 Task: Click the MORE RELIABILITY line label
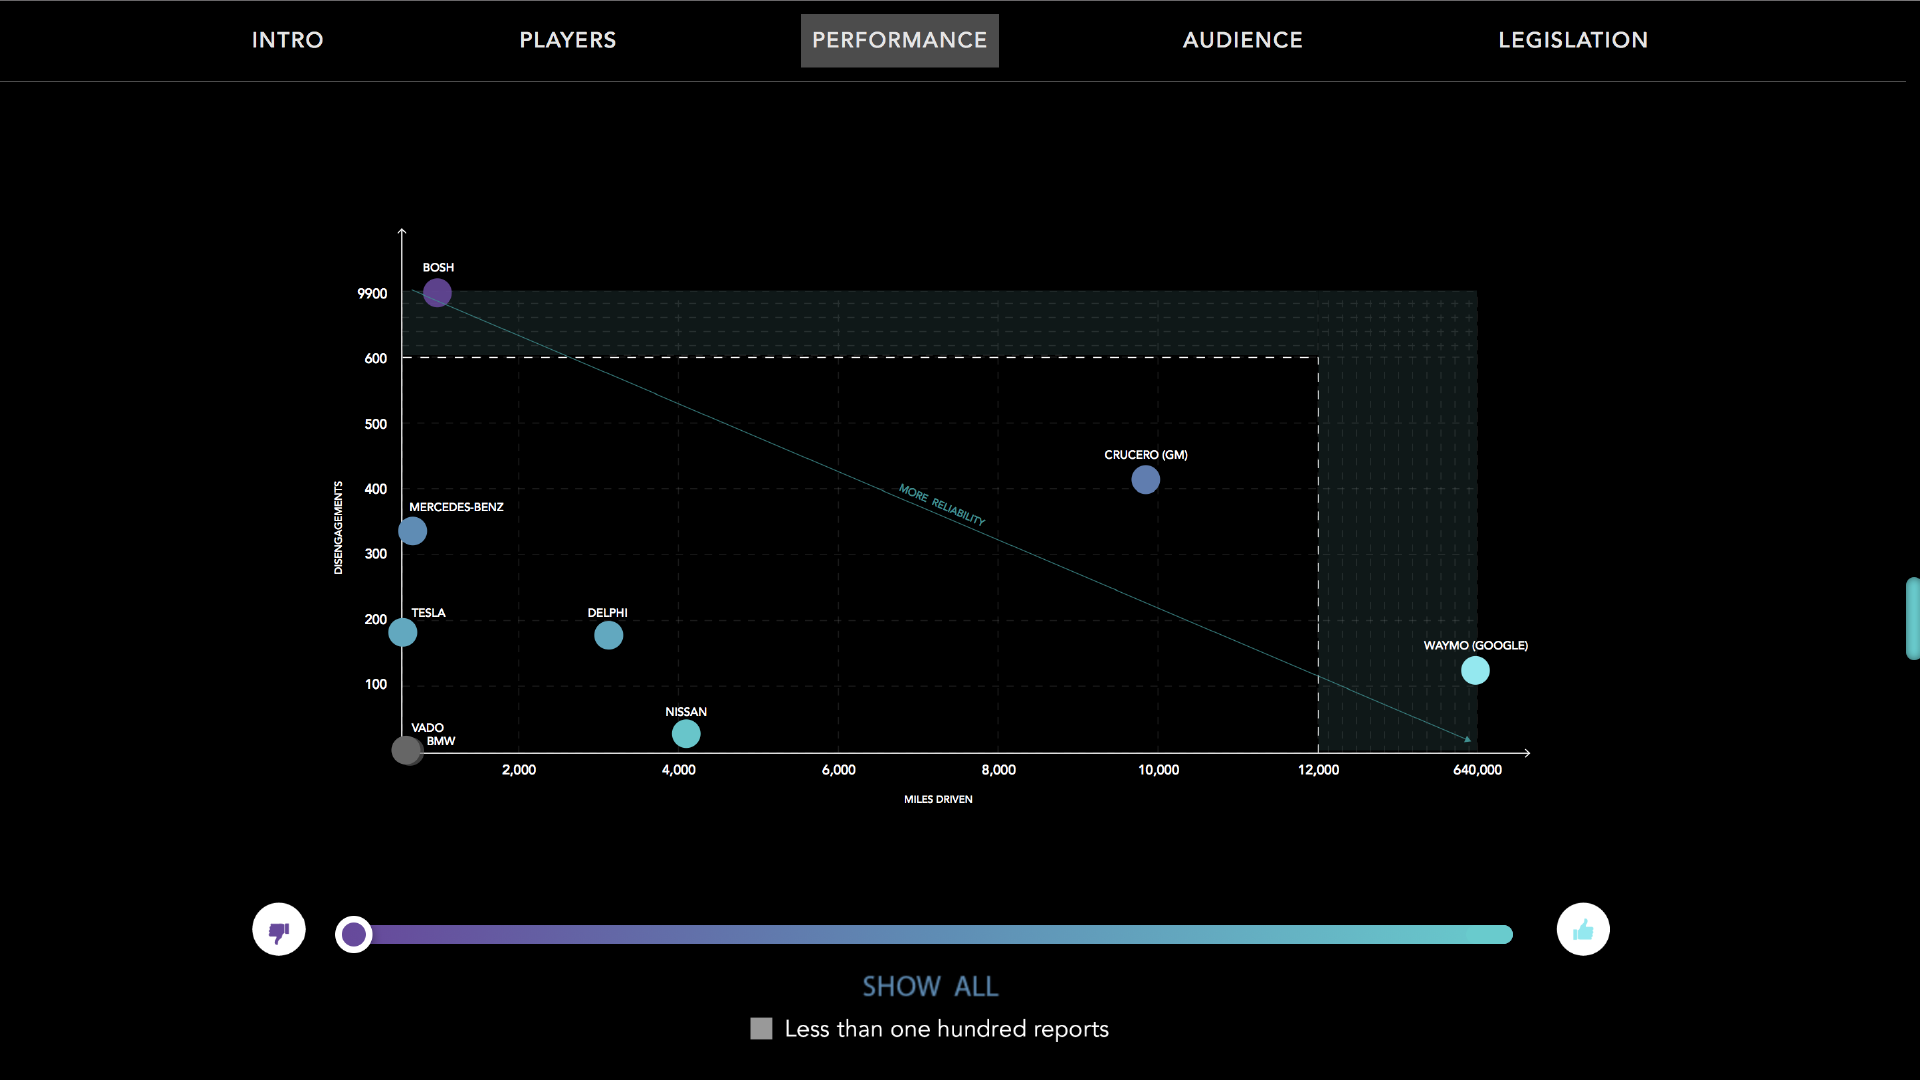[942, 505]
